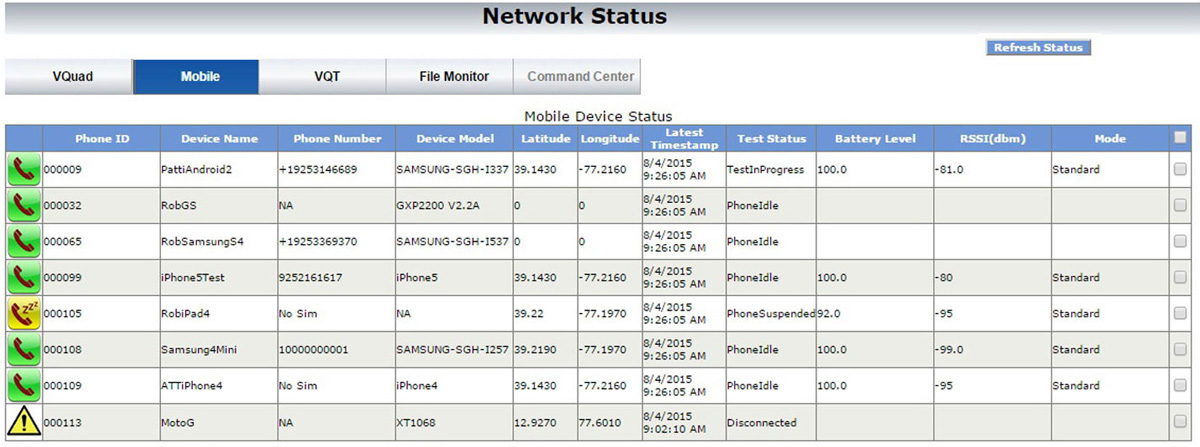Click green phone icon for RobGS
Screen dimensions: 1200x447
coord(23,206)
